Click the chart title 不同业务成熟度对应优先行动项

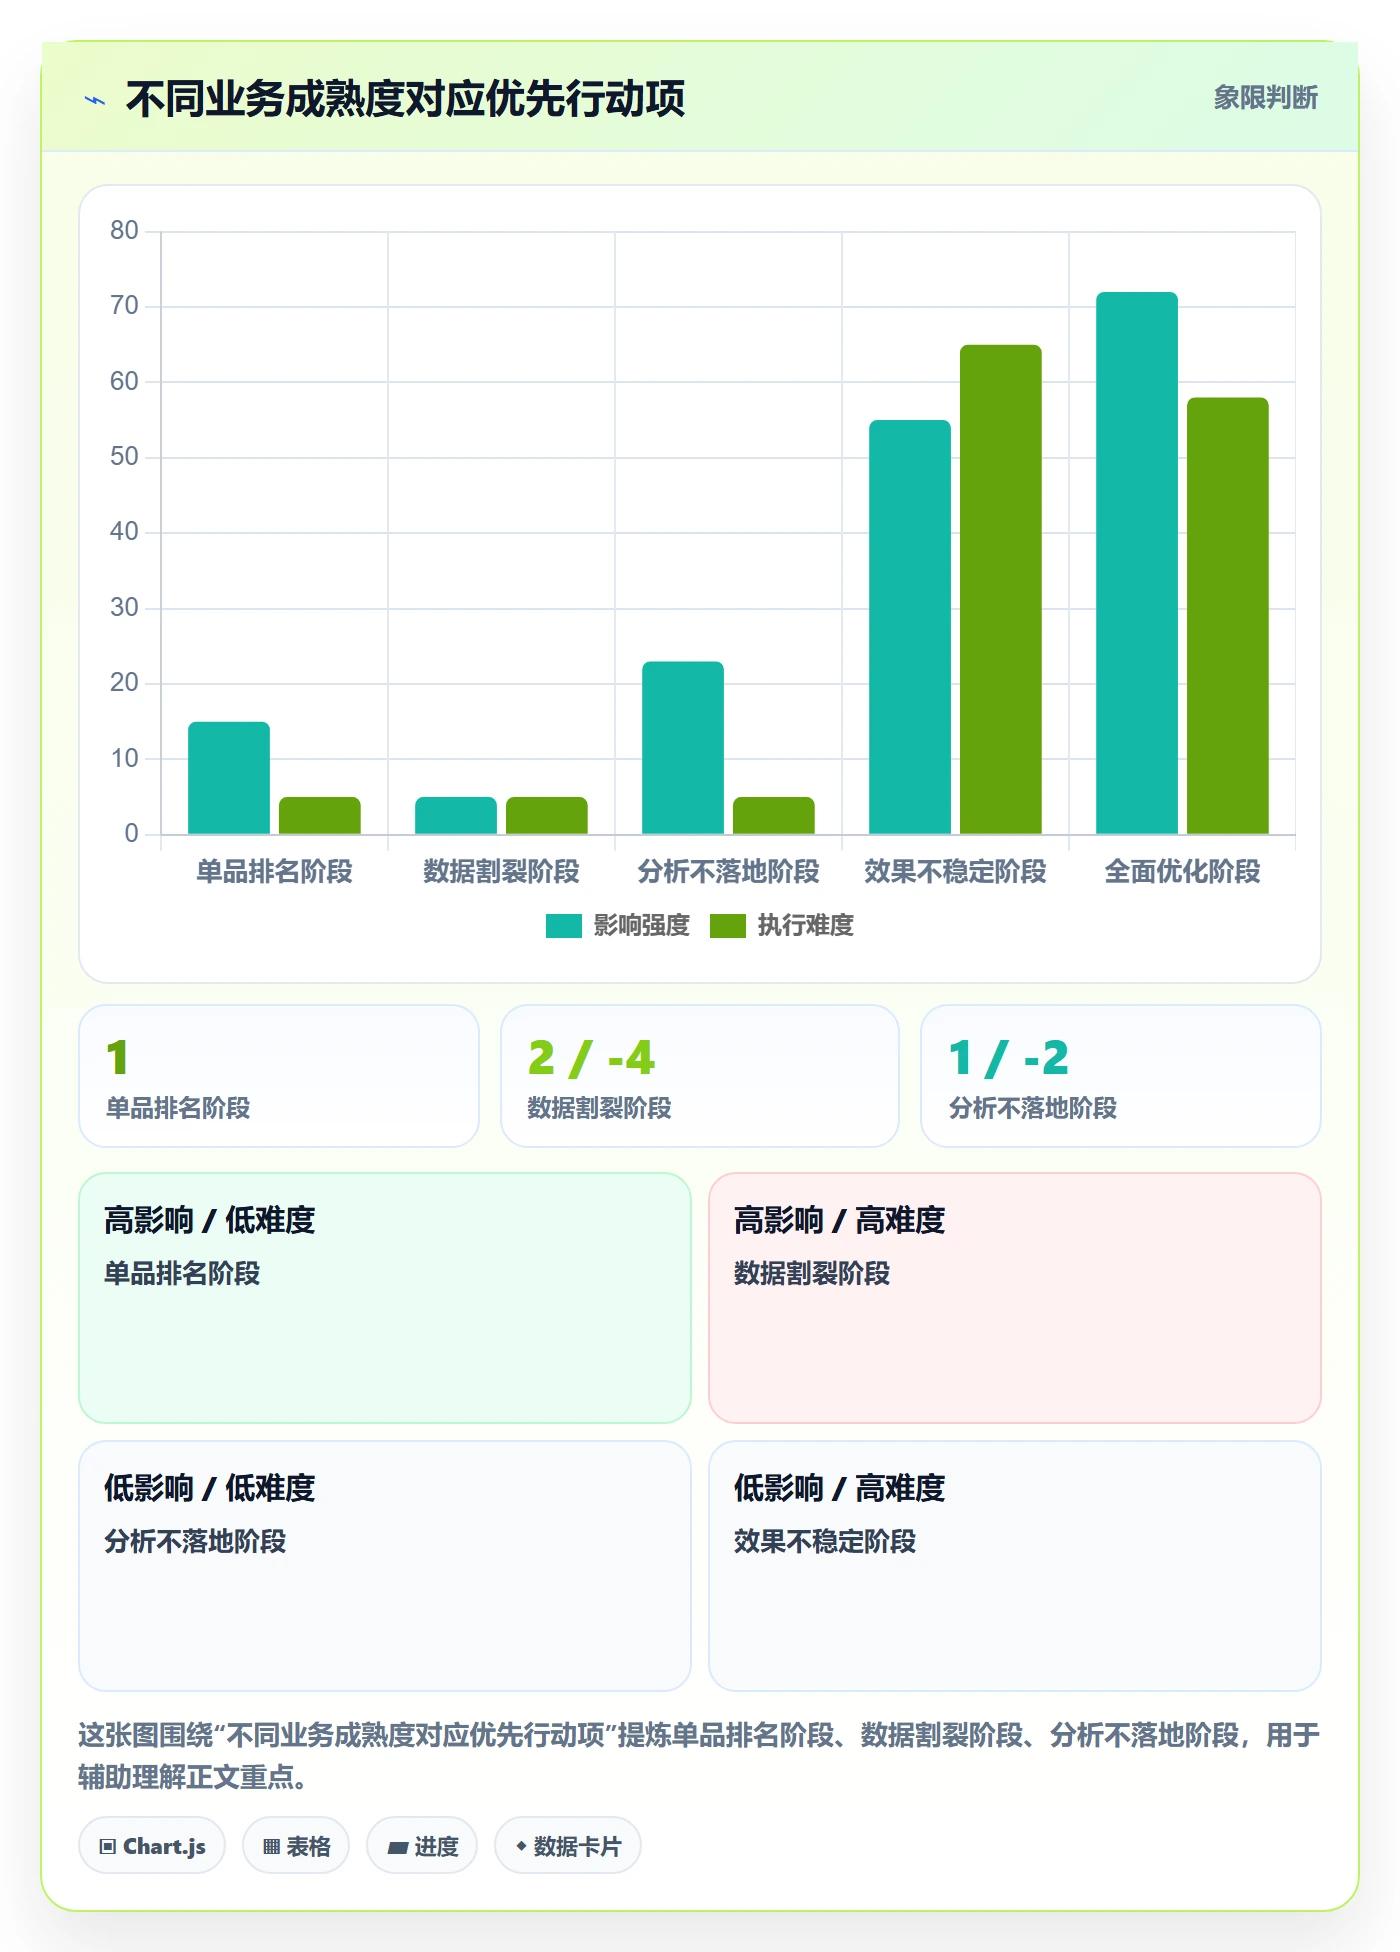(405, 99)
